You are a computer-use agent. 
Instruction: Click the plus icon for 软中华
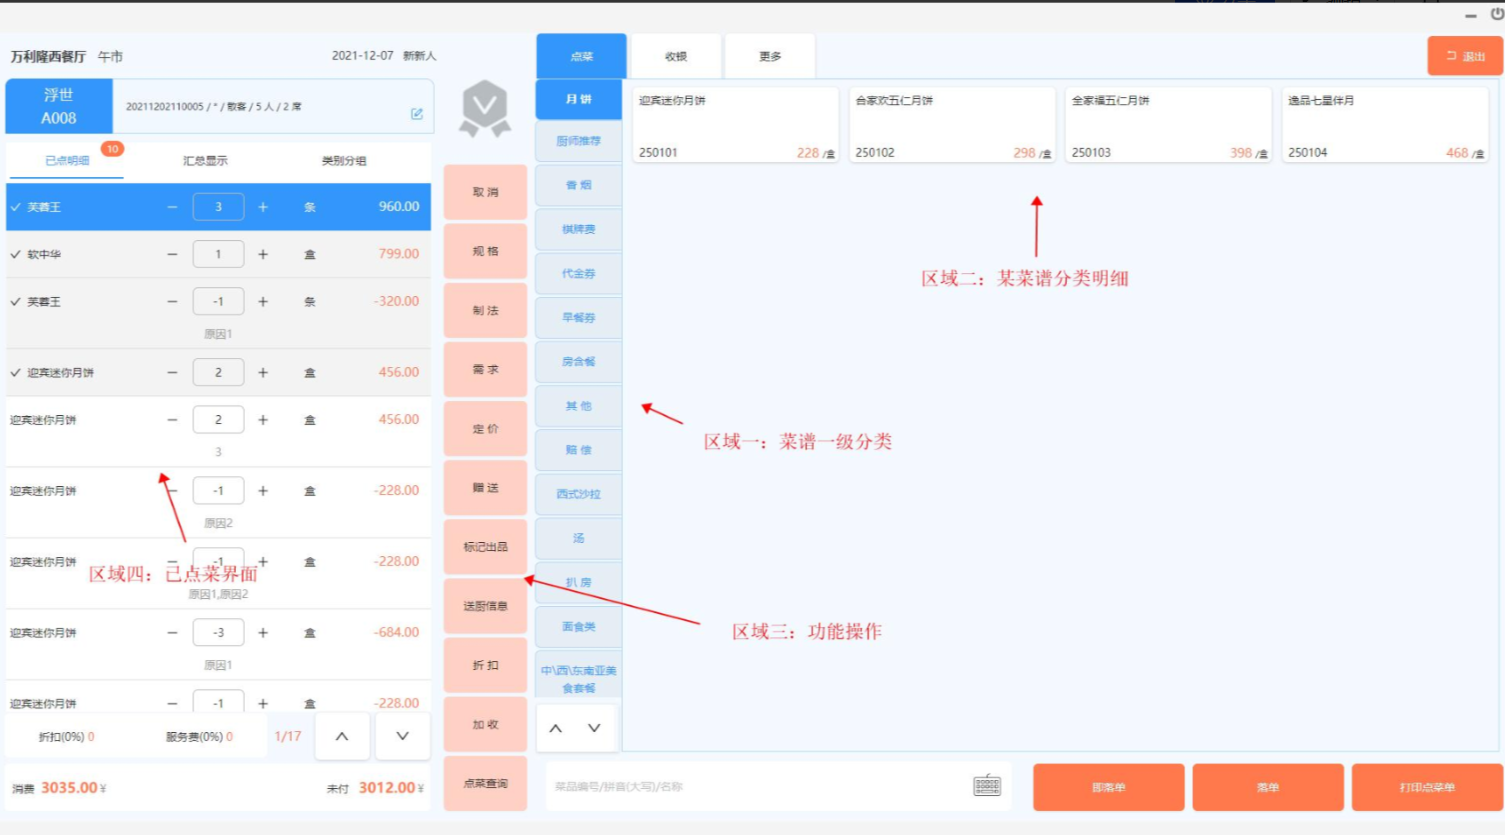click(x=263, y=254)
